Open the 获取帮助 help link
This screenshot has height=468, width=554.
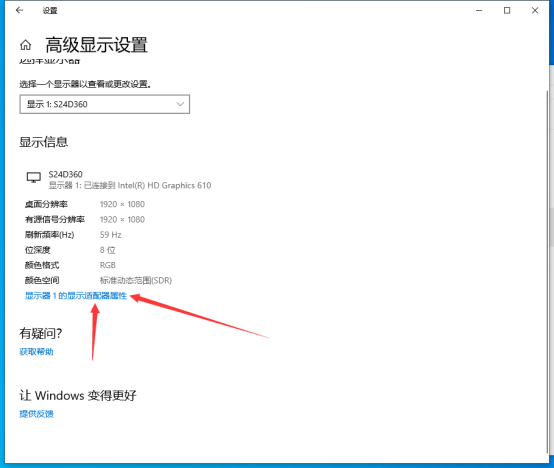point(36,352)
